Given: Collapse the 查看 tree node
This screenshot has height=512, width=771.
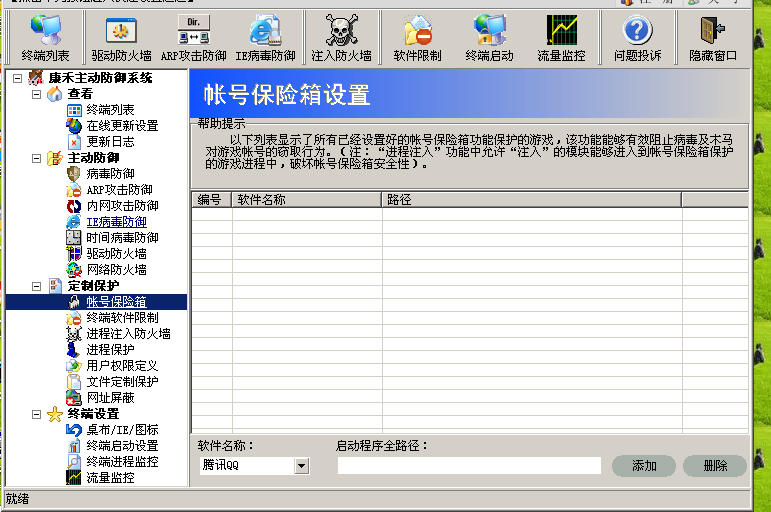Looking at the screenshot, I should [x=37, y=94].
